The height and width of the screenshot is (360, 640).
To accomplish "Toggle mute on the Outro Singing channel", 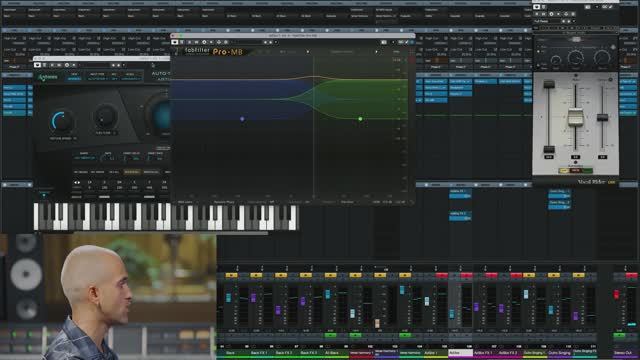I will pyautogui.click(x=553, y=276).
